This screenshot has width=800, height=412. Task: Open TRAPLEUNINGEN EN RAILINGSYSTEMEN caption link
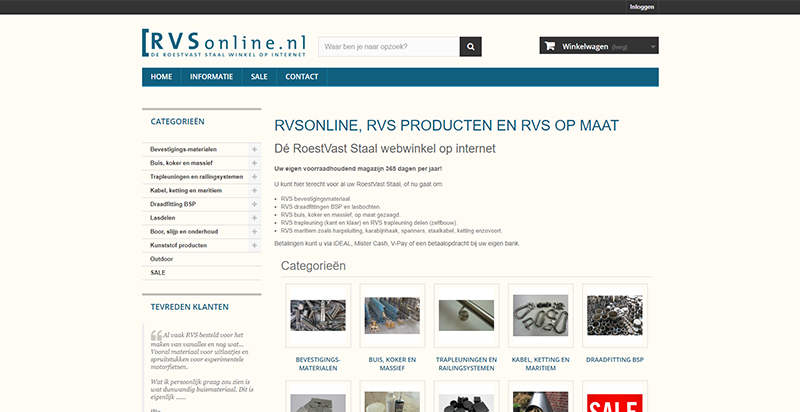pos(466,364)
